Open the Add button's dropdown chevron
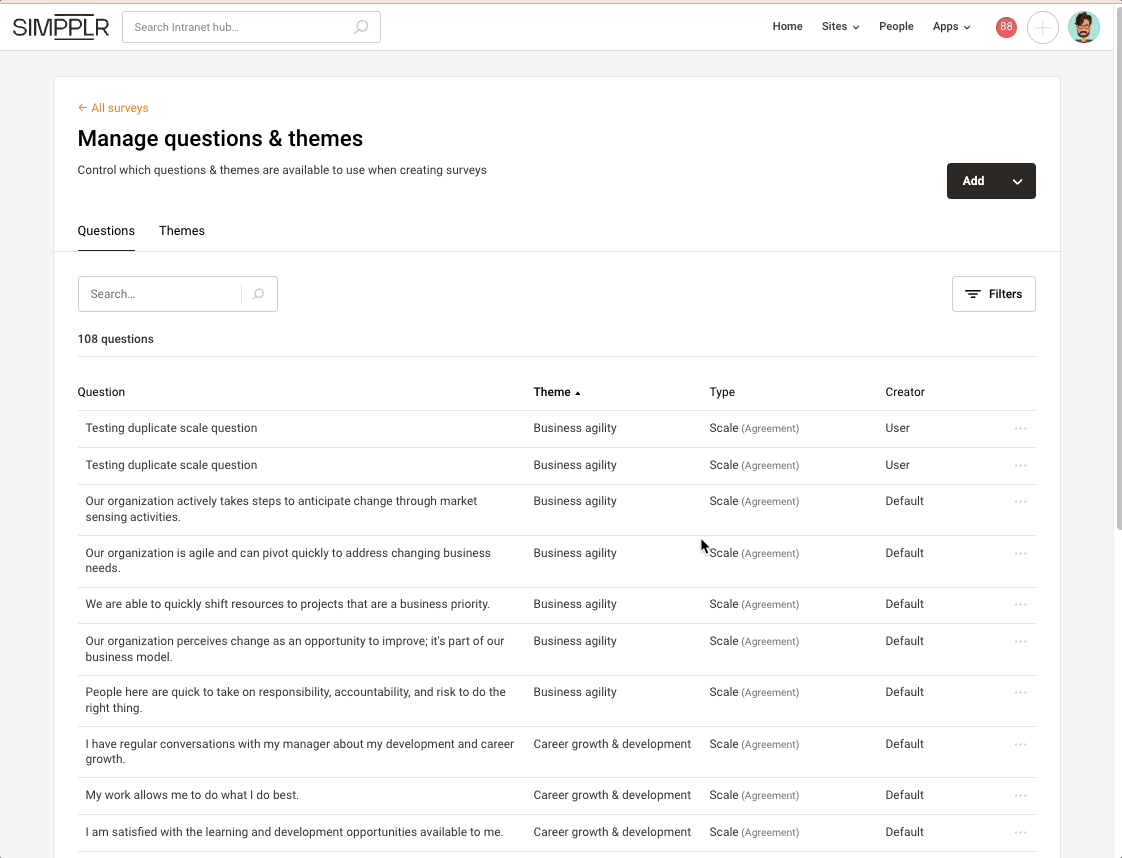 click(x=1018, y=181)
